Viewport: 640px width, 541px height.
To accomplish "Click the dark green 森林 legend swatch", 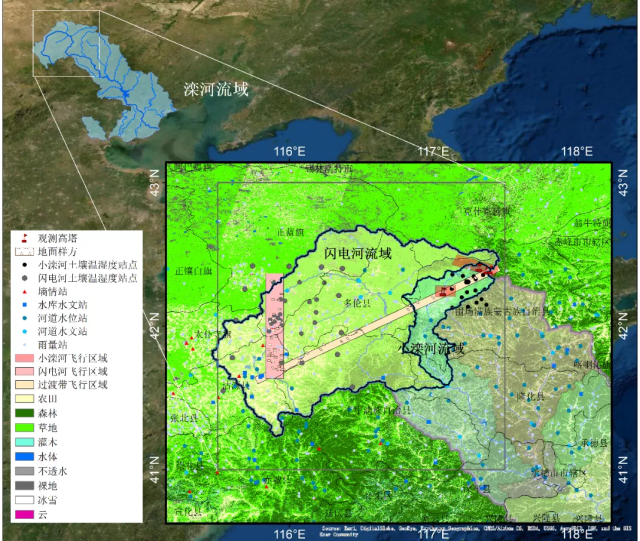I will click(x=23, y=410).
